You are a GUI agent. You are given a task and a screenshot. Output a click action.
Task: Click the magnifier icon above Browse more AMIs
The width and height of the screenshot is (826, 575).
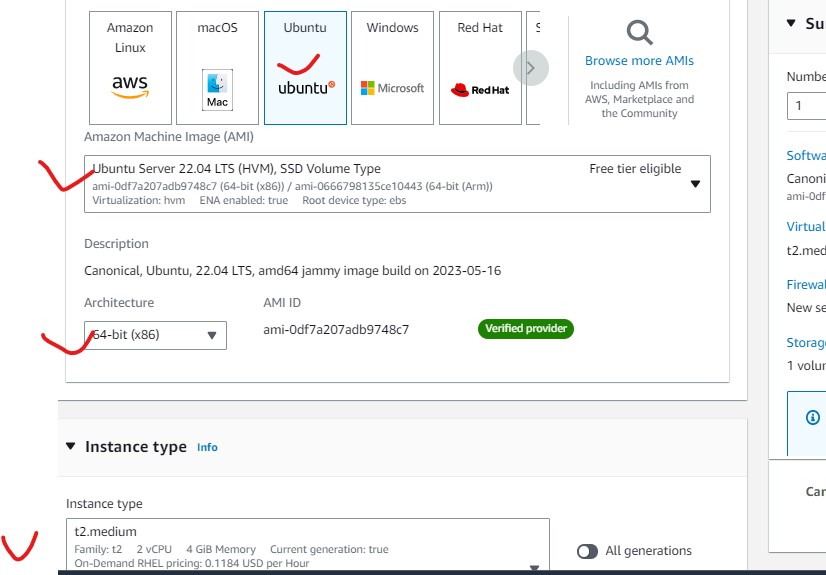(639, 32)
